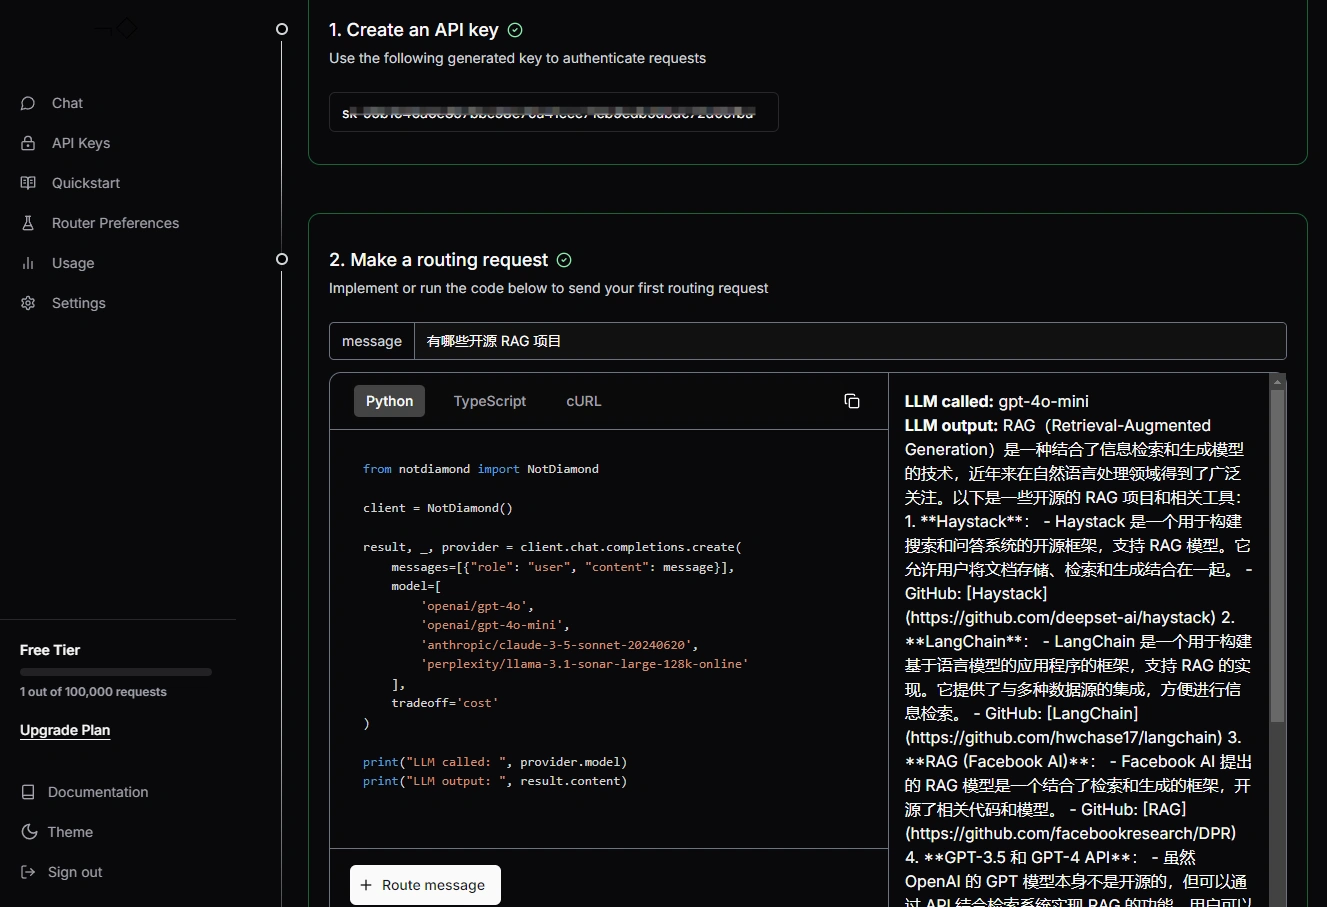Screen dimensions: 1327x907
Task: Click the facebookresearch/DPR GitHub URL in output
Action: tap(1071, 833)
